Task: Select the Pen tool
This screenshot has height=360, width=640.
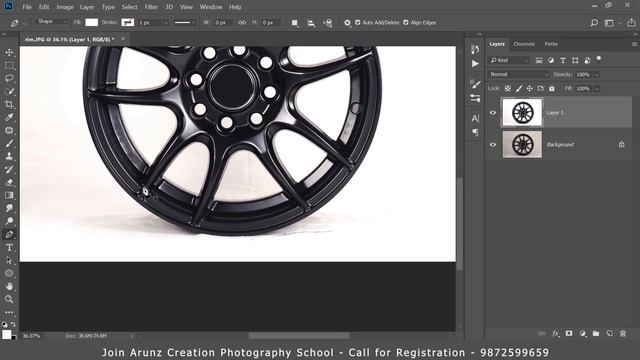Action: pos(9,234)
